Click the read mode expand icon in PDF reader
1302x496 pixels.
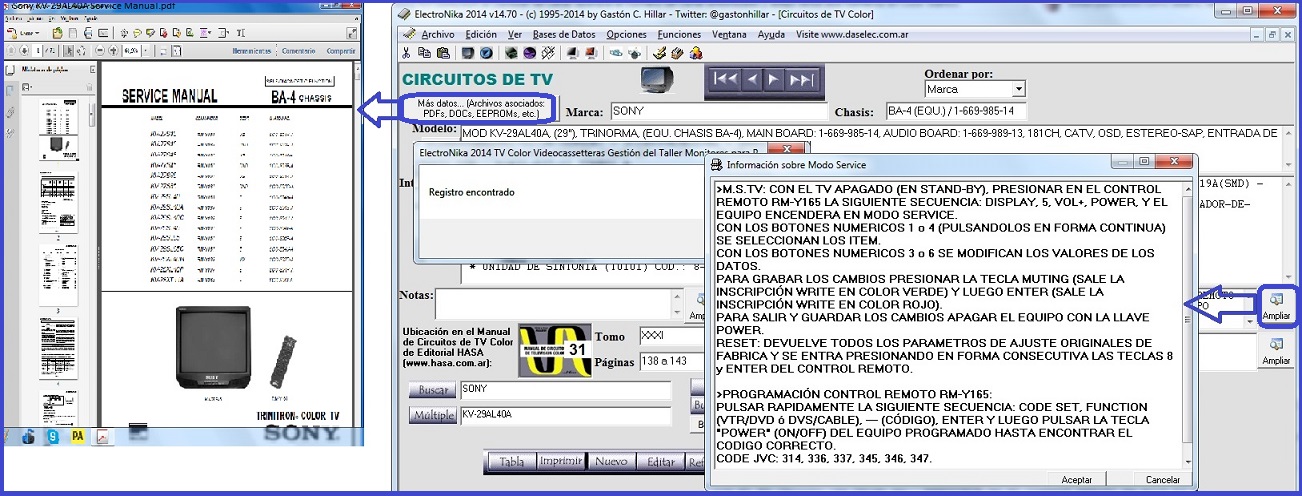[x=352, y=33]
